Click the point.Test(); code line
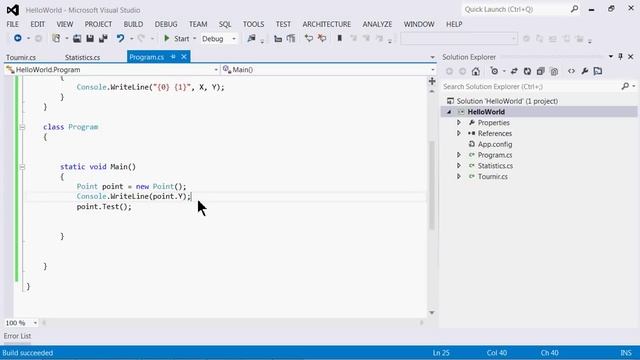The height and width of the screenshot is (360, 640). [104, 207]
